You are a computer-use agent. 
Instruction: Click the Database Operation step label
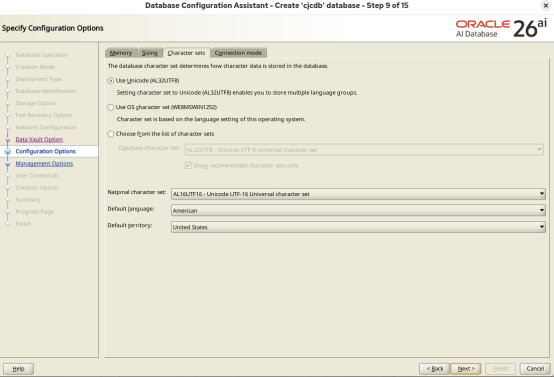point(42,55)
